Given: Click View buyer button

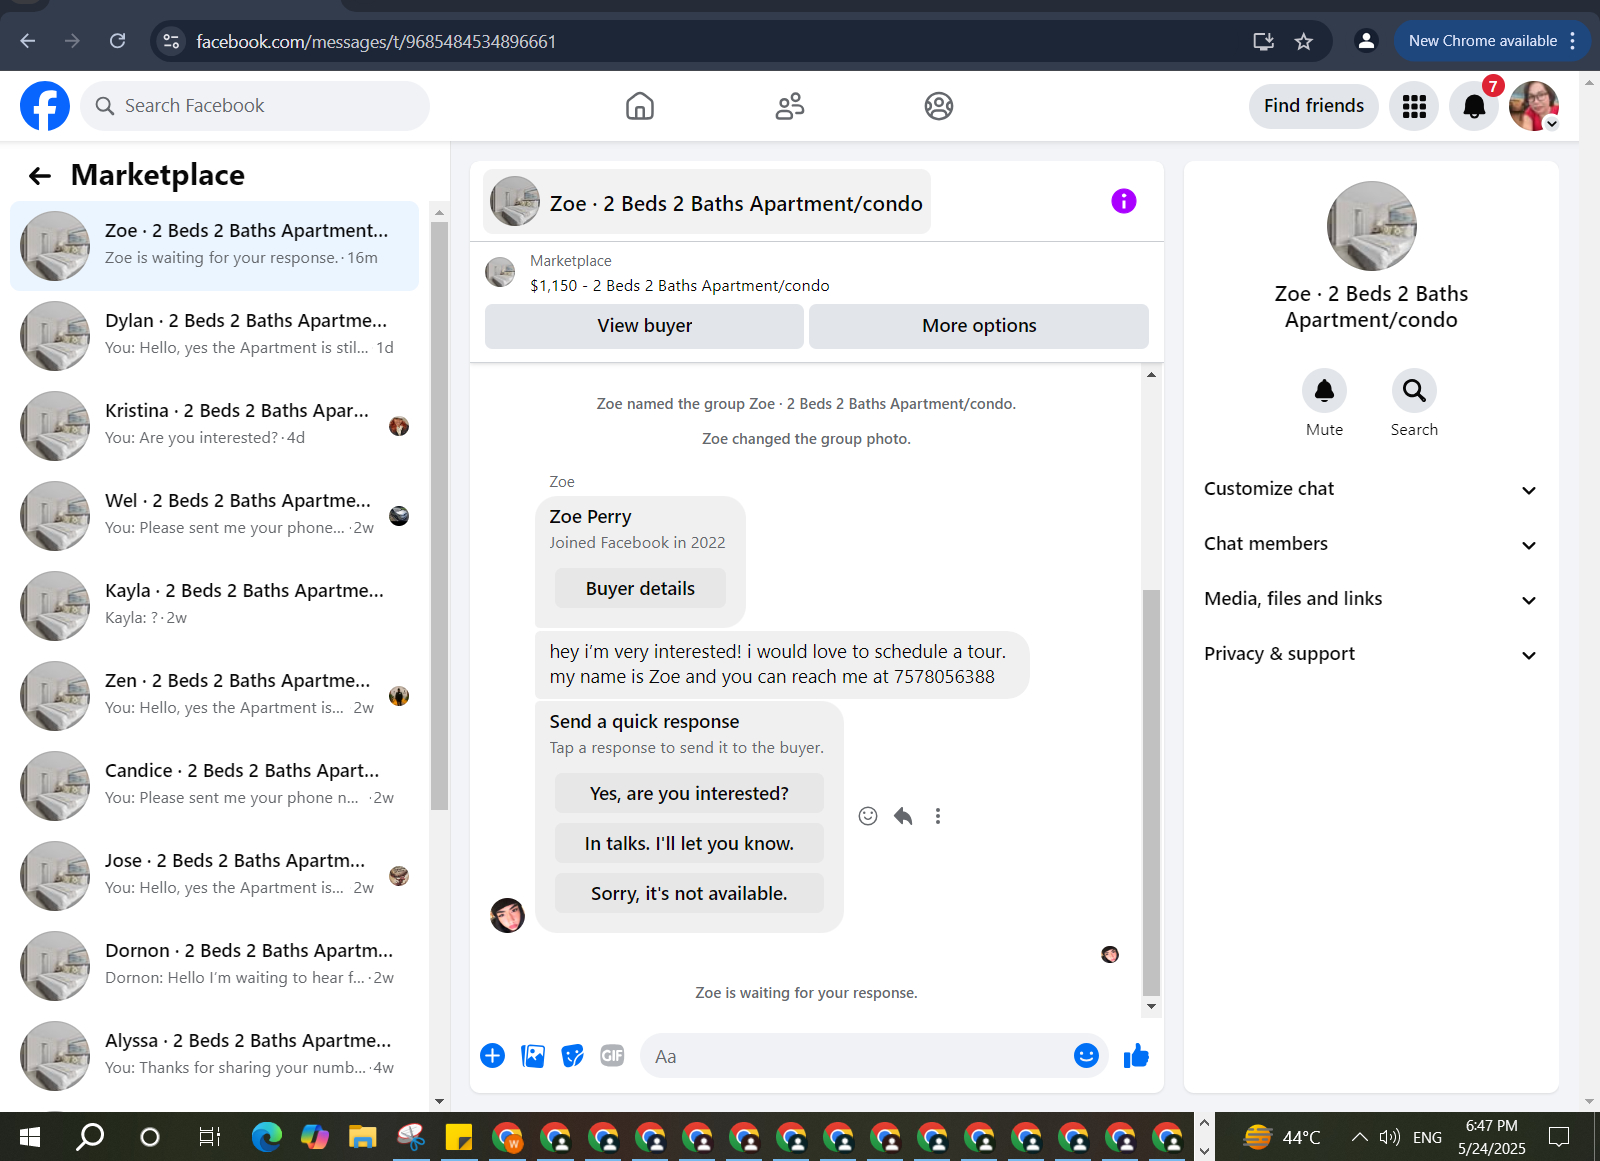Looking at the screenshot, I should click(x=644, y=326).
